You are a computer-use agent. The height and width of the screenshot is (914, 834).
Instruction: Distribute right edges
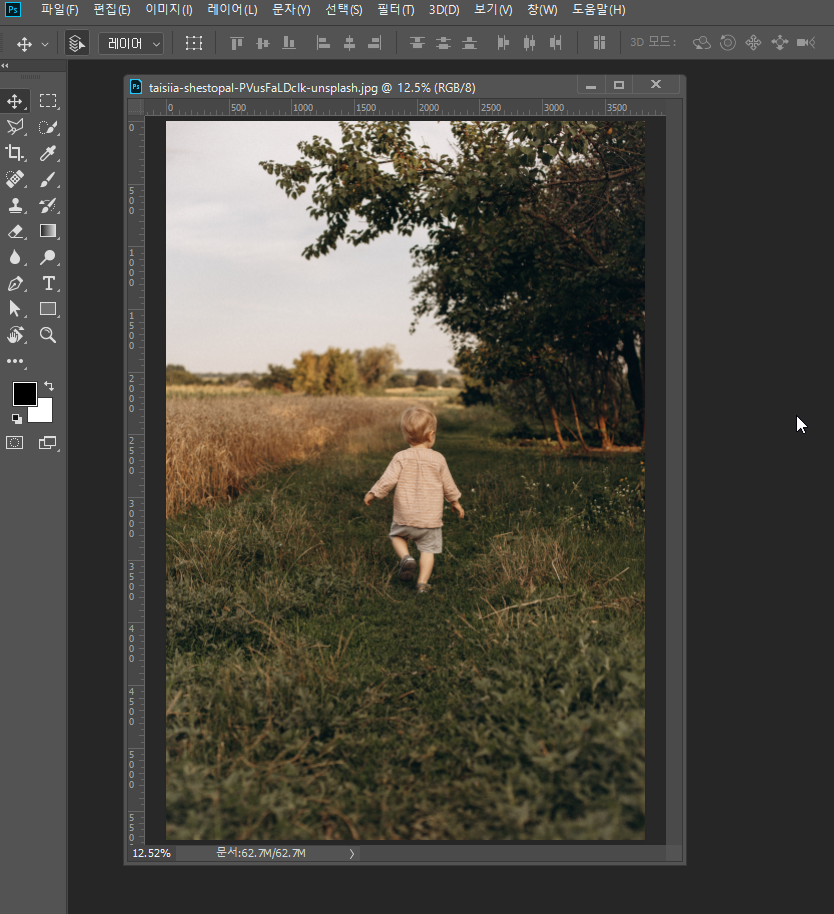[555, 43]
